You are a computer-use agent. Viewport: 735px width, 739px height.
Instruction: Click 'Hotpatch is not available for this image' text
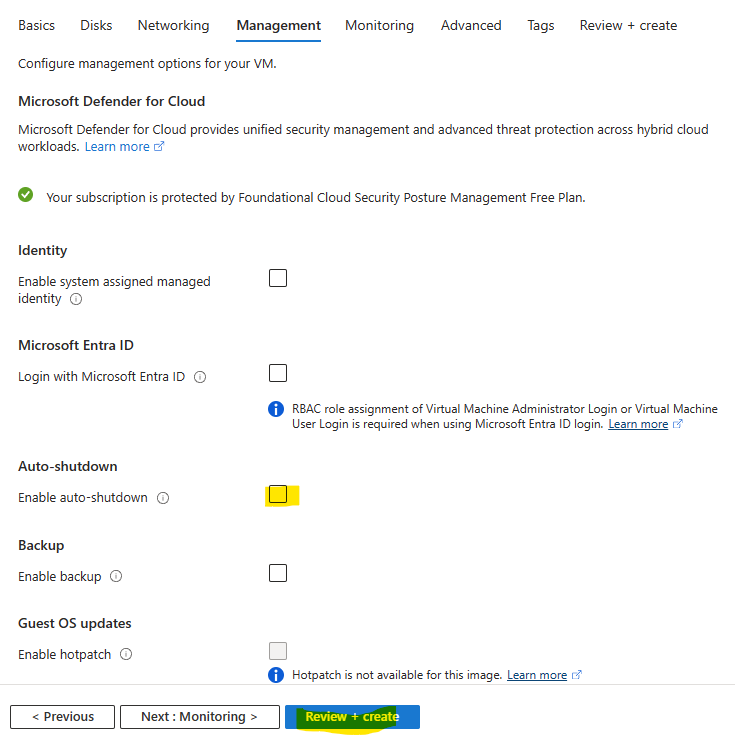tap(397, 675)
